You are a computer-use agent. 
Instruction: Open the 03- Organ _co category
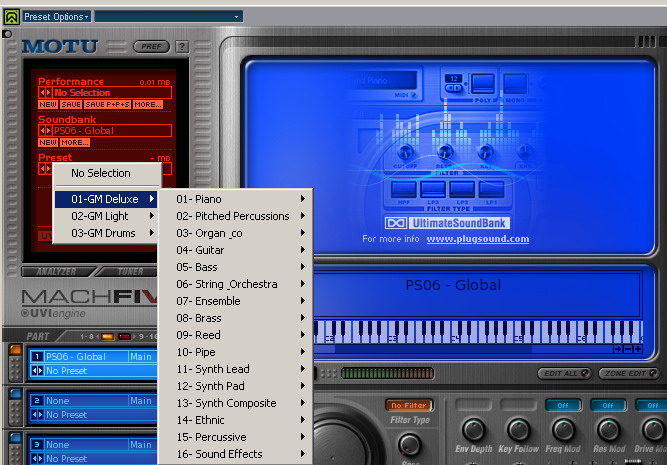coord(235,233)
